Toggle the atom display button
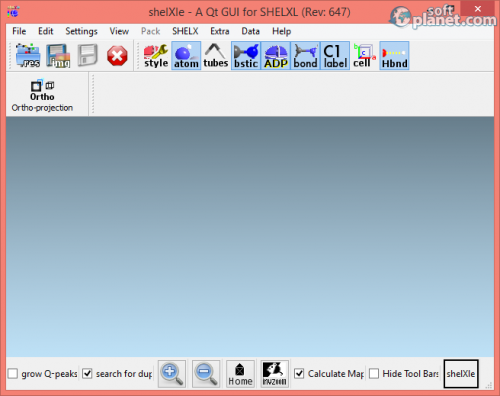The height and width of the screenshot is (396, 500). coord(186,56)
